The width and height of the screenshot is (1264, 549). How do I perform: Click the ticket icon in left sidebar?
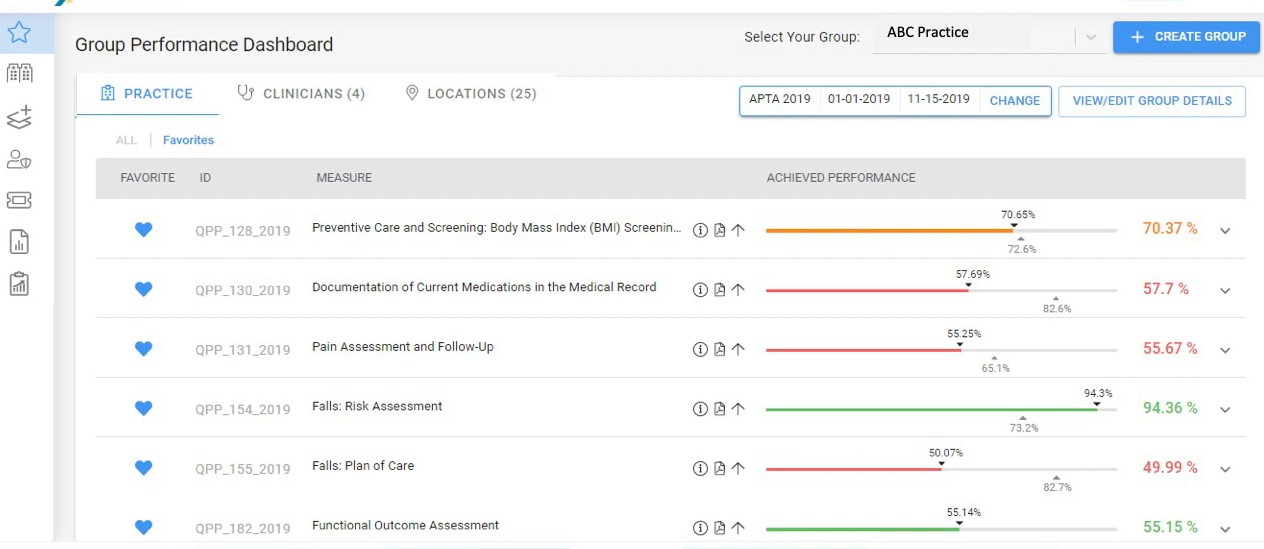(19, 200)
